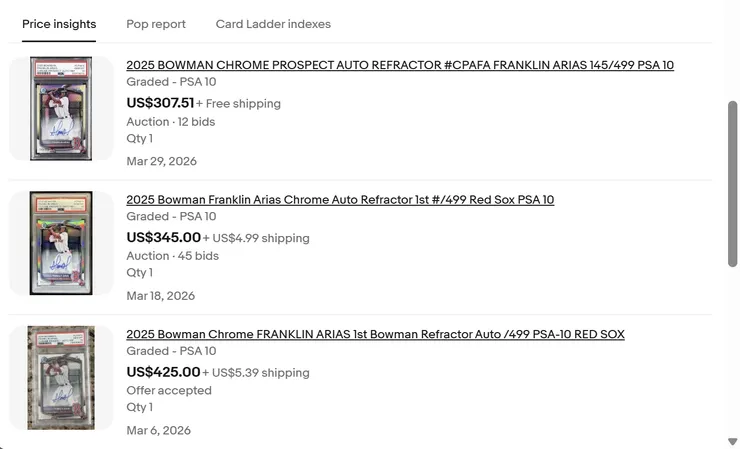Open the Red Sox PSA 10 1st #/499 listing link
Image resolution: width=740 pixels, height=449 pixels.
(340, 200)
